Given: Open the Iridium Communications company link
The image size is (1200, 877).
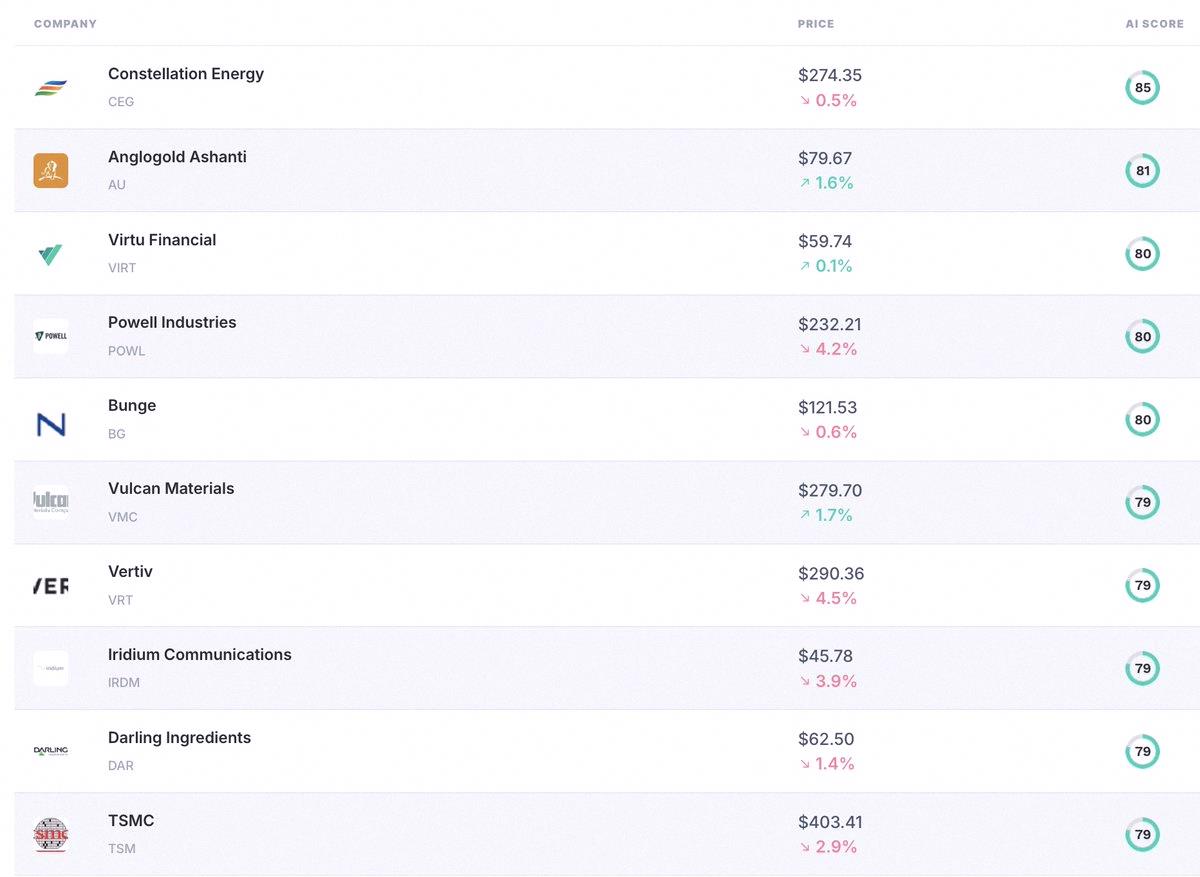Looking at the screenshot, I should click(x=200, y=655).
